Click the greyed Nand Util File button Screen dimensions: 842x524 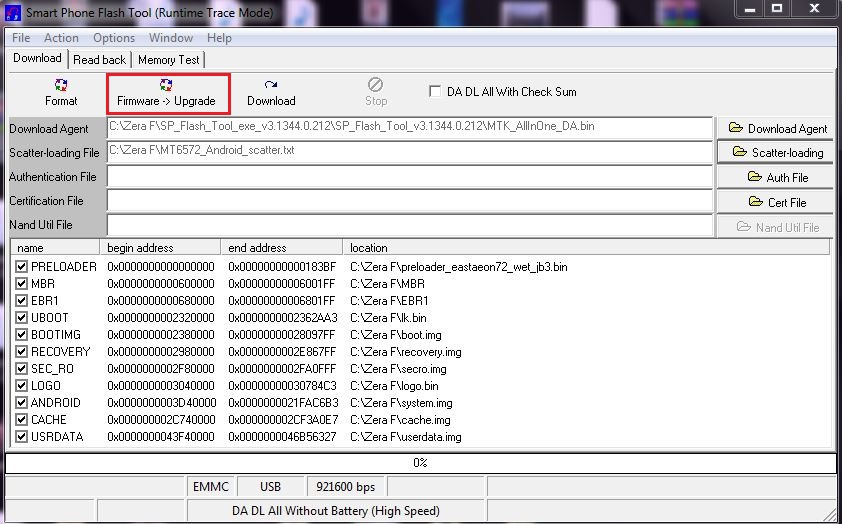pos(775,227)
